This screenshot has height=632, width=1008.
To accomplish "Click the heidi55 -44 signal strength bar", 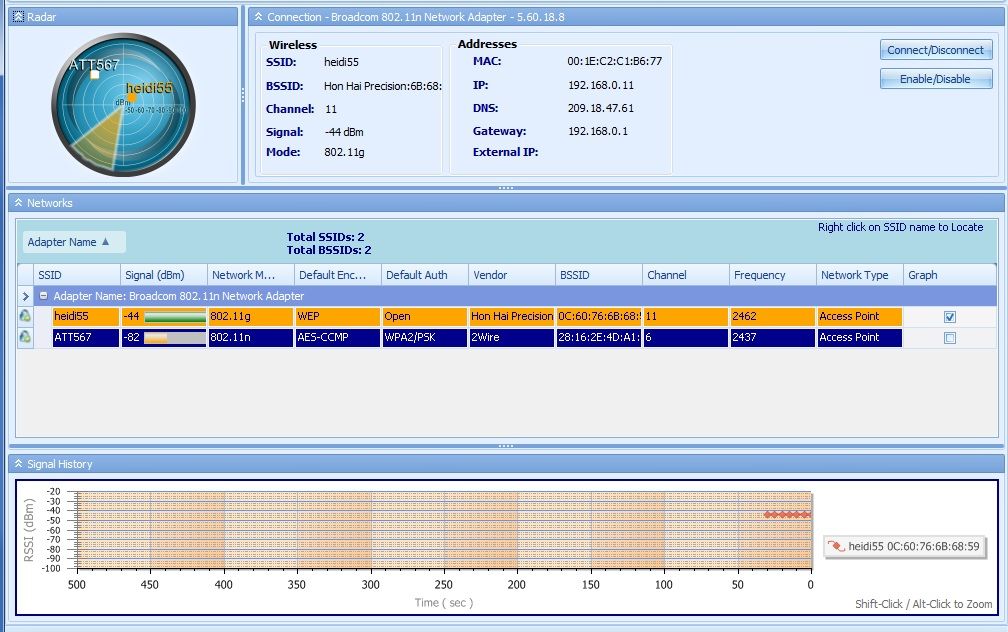I will pyautogui.click(x=175, y=316).
